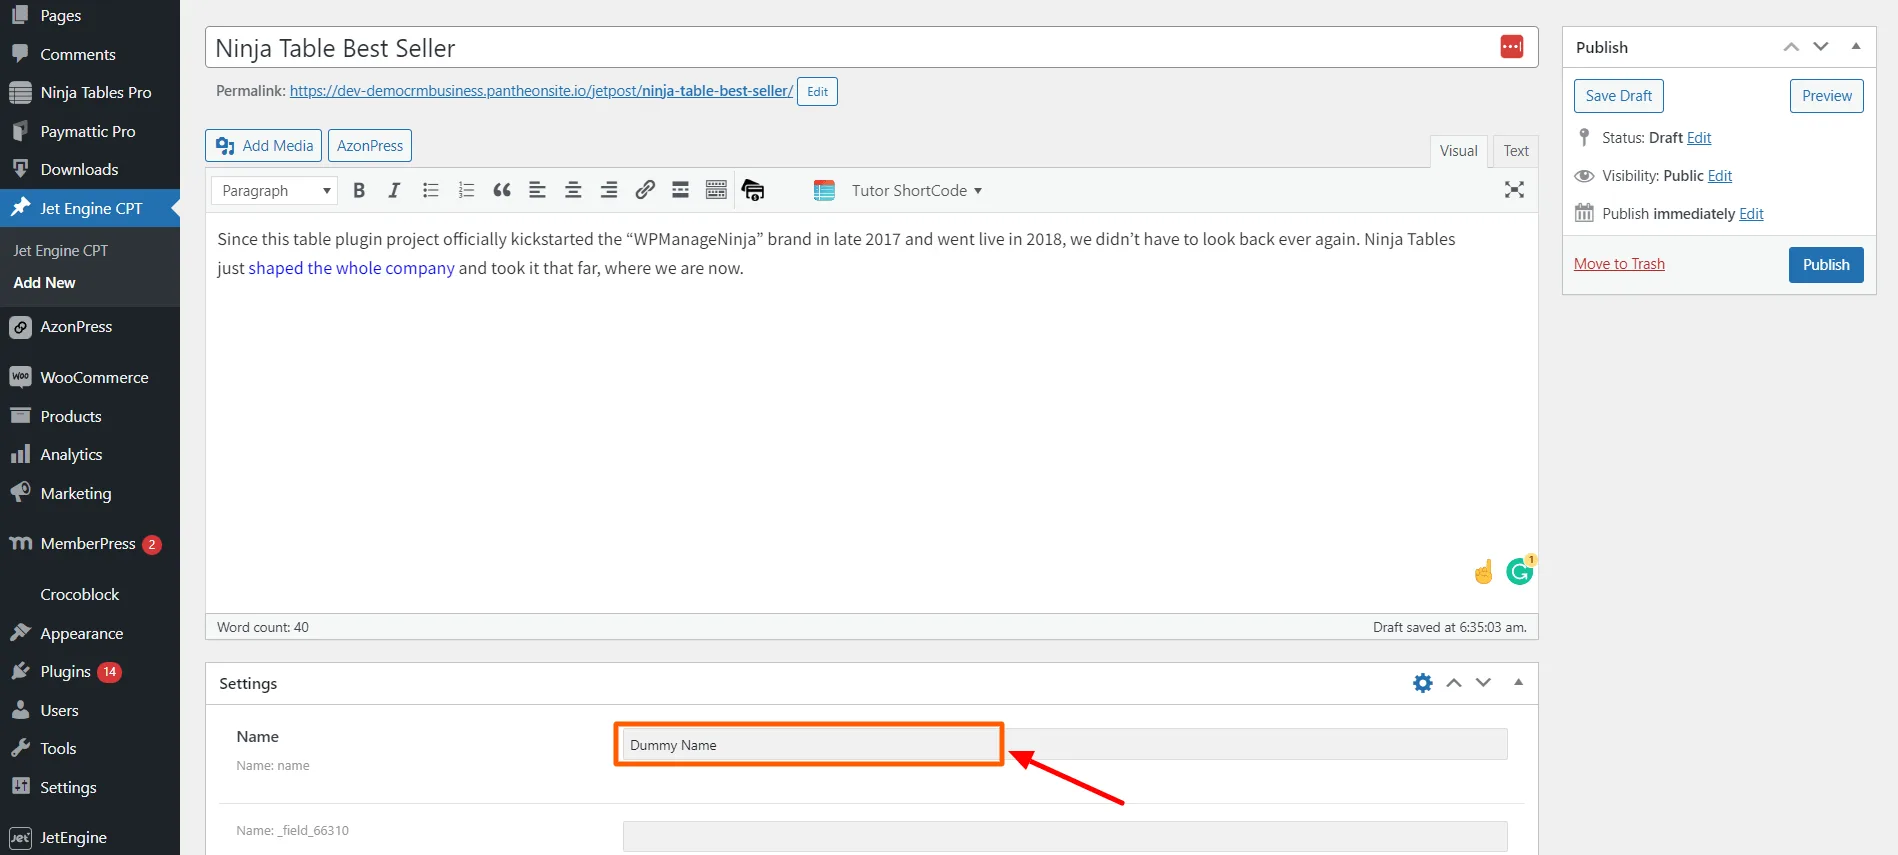Insert a bulleted list
The image size is (1898, 855).
click(430, 190)
